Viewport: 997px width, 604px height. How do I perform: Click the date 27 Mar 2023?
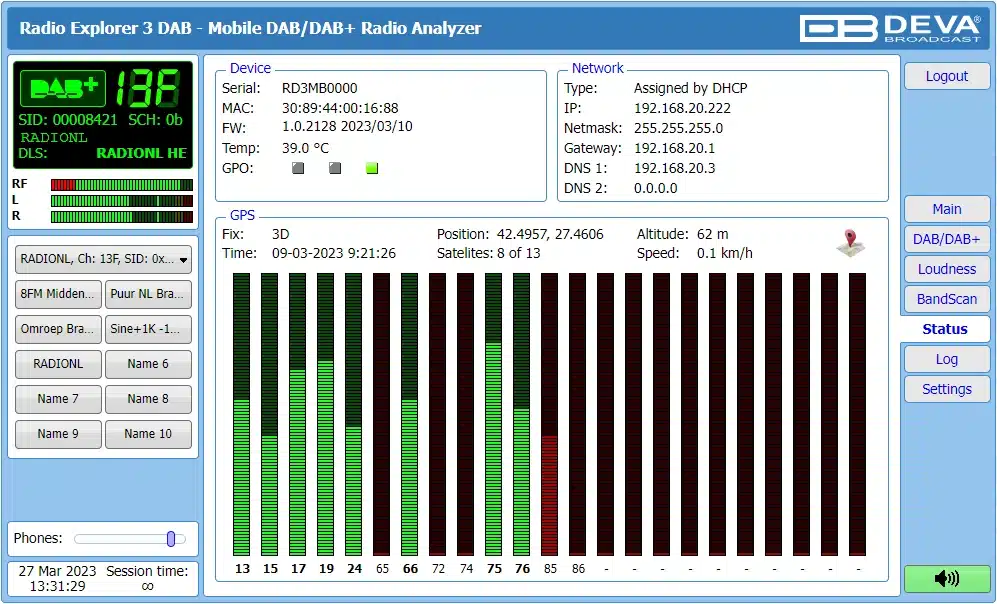coord(57,571)
